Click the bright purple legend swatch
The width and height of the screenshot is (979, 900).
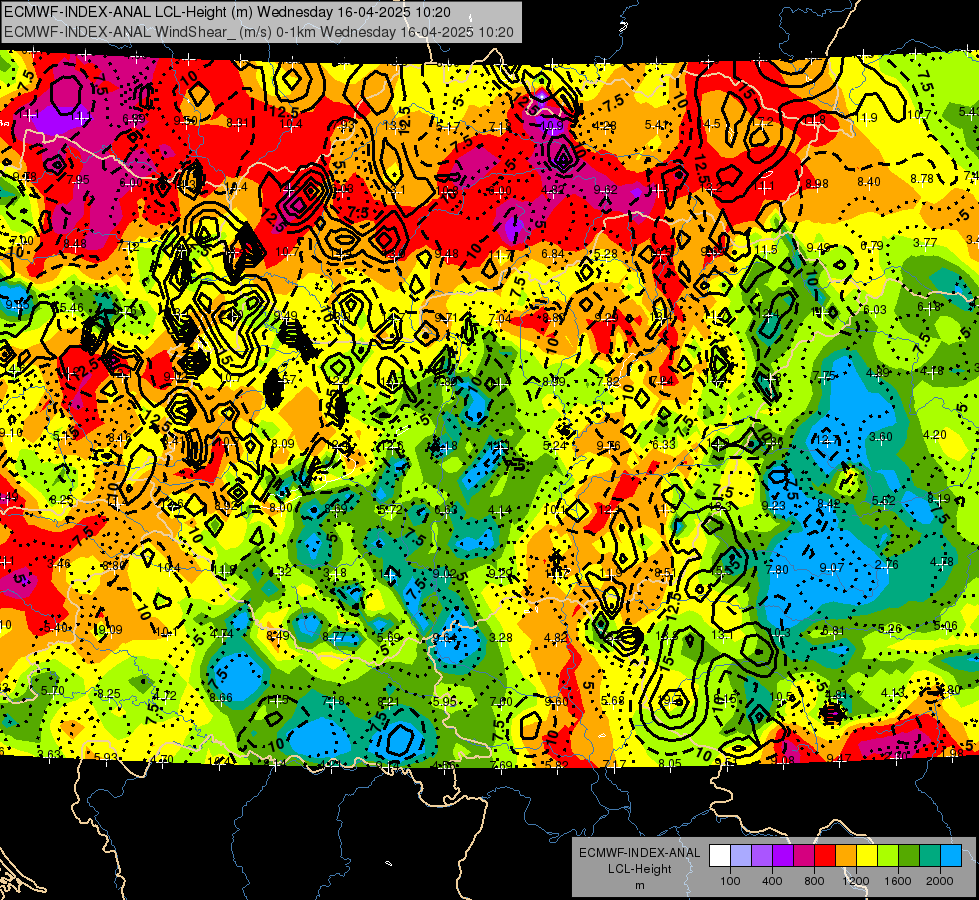click(x=783, y=856)
